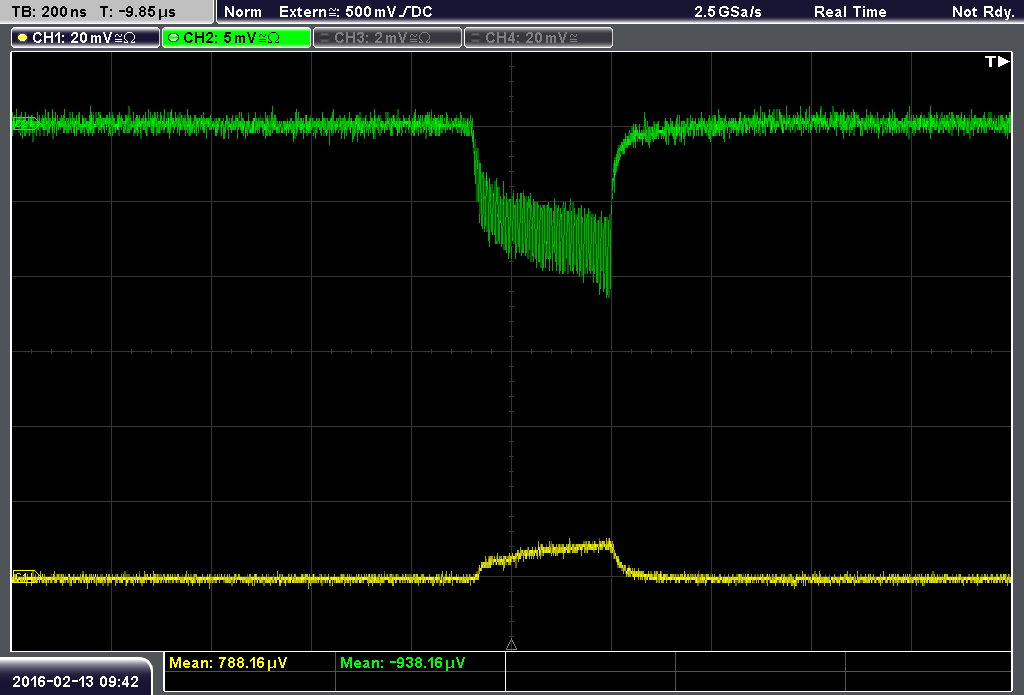Open the Norm trigger mode setting

click(x=243, y=12)
